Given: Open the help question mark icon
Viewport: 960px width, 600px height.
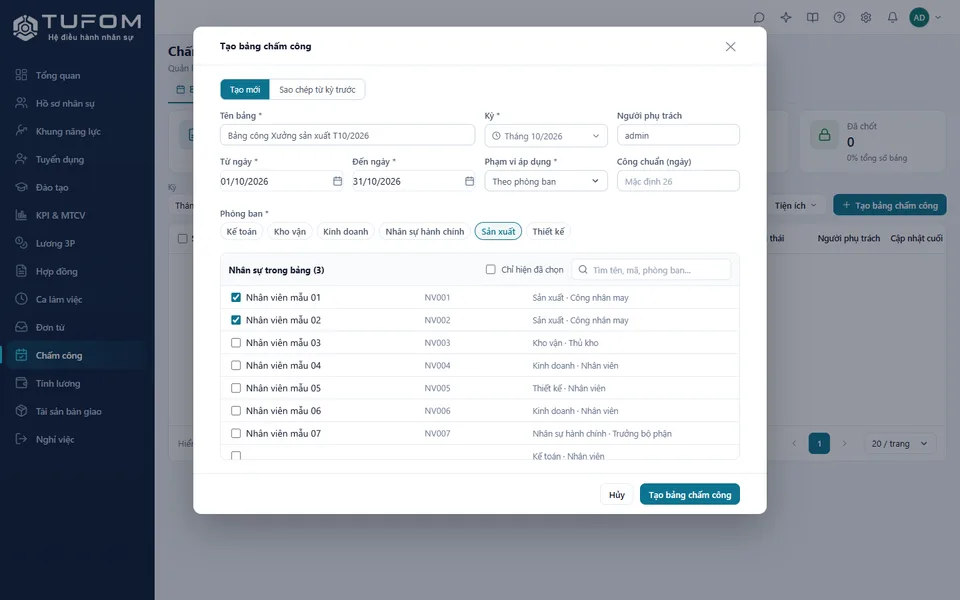Looking at the screenshot, I should coord(839,18).
